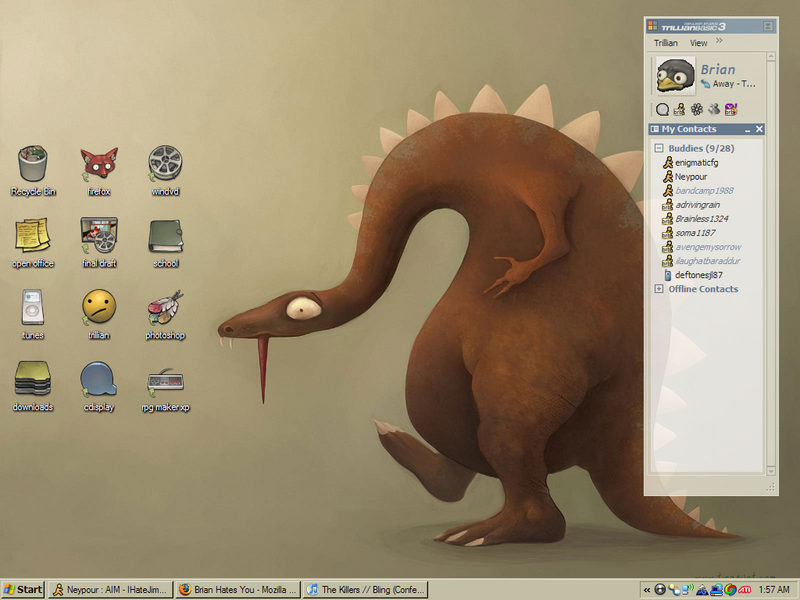This screenshot has height=600, width=800.
Task: Collapse the Buddies group
Action: [659, 148]
